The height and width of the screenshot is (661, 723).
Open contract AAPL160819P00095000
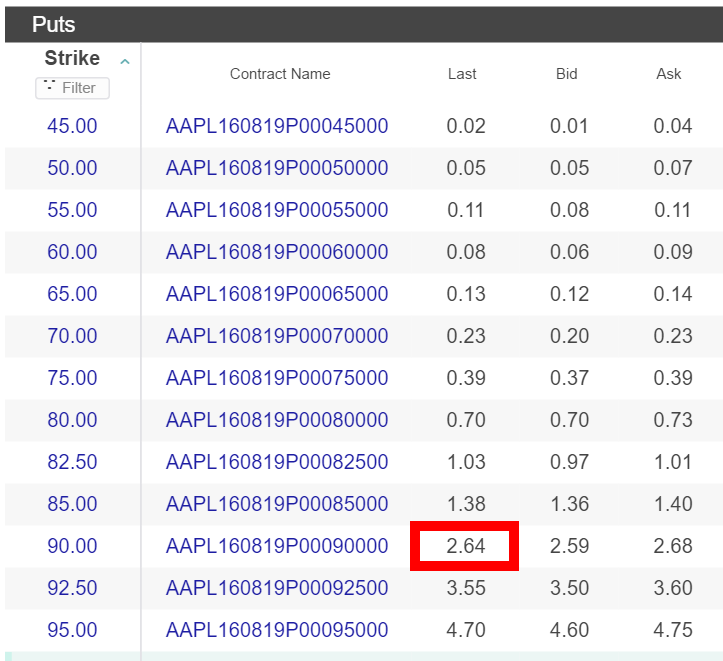pos(277,630)
